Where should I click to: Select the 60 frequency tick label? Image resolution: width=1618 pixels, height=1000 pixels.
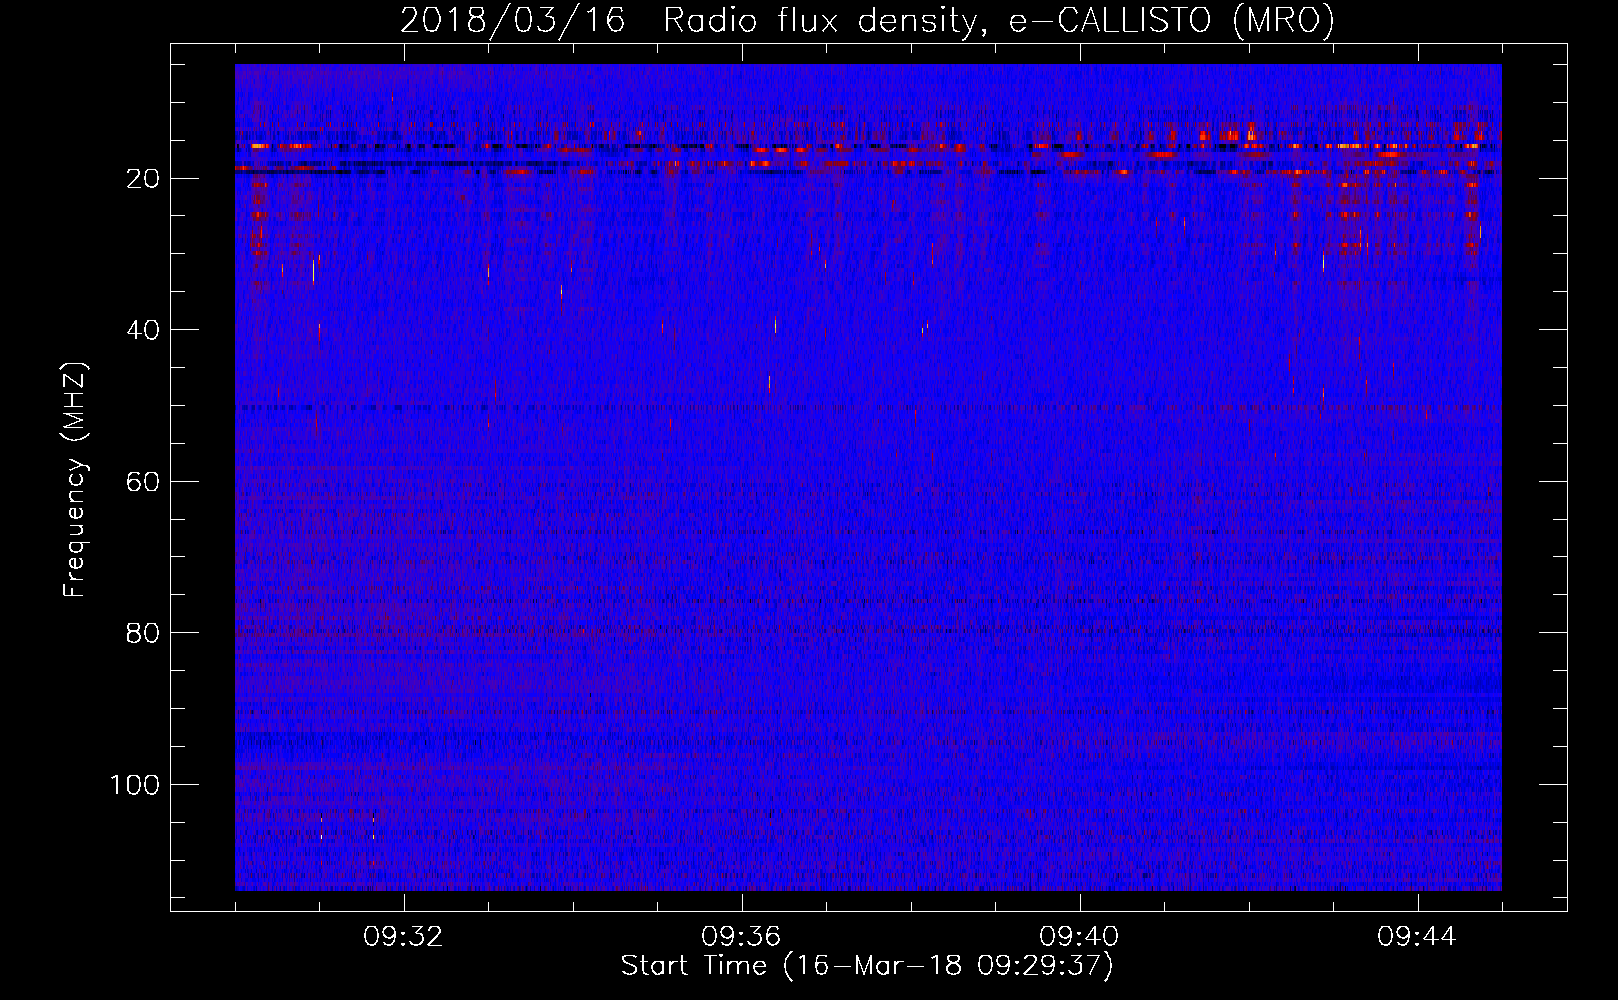(144, 482)
